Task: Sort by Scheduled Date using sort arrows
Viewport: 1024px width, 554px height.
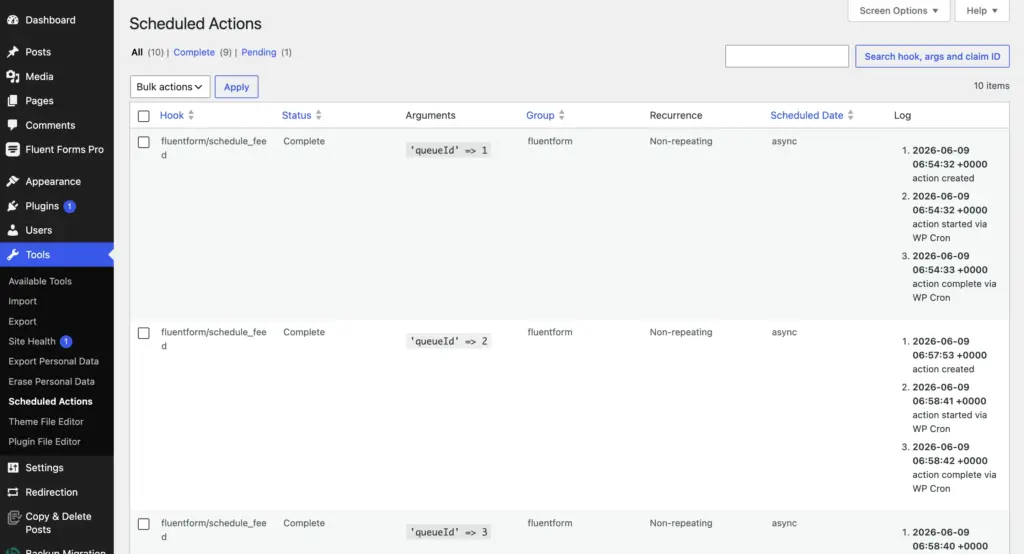Action: pos(850,115)
